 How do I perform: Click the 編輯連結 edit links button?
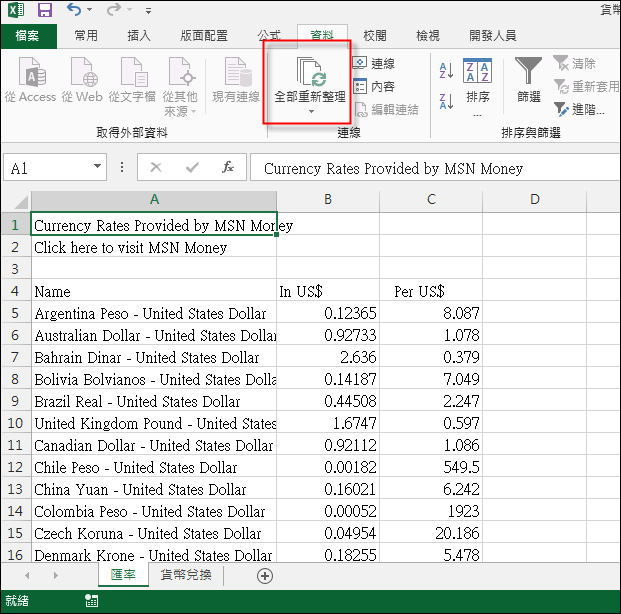pyautogui.click(x=387, y=110)
